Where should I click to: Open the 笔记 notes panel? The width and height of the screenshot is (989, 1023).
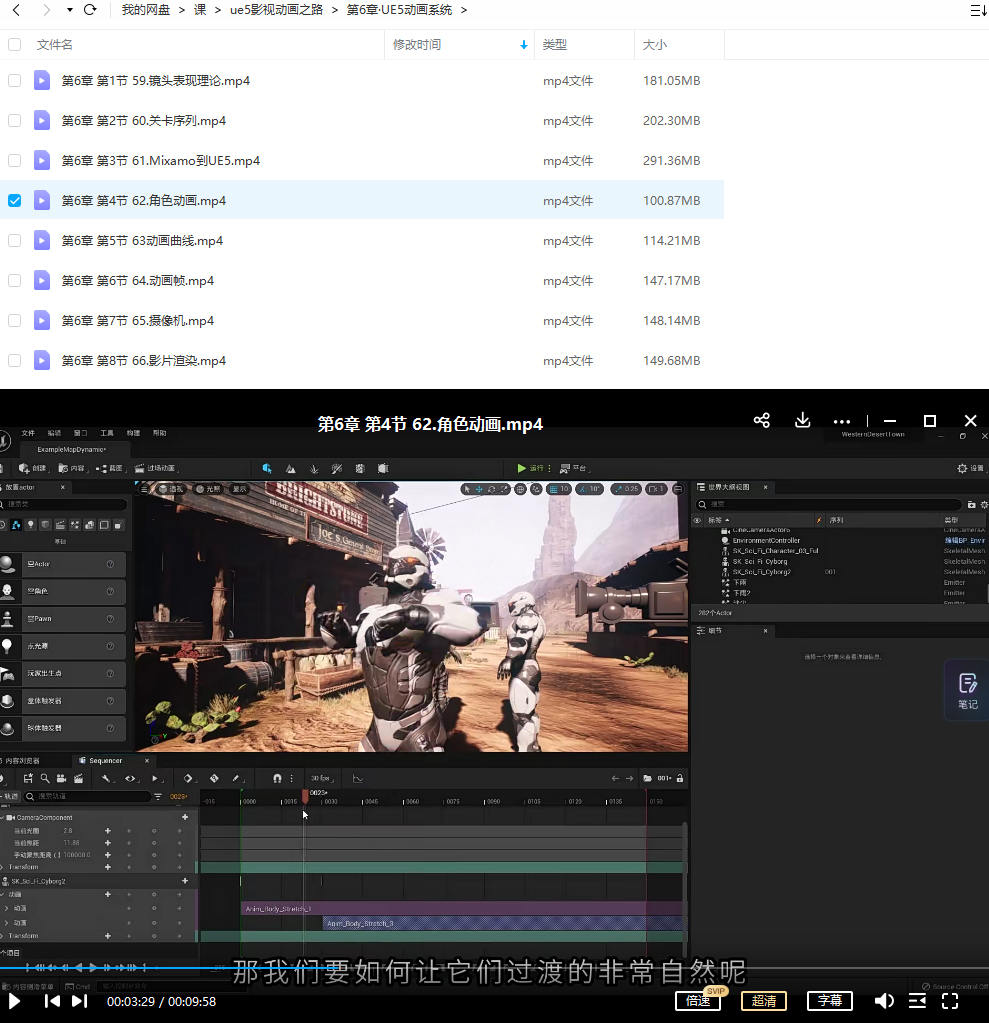(x=967, y=691)
